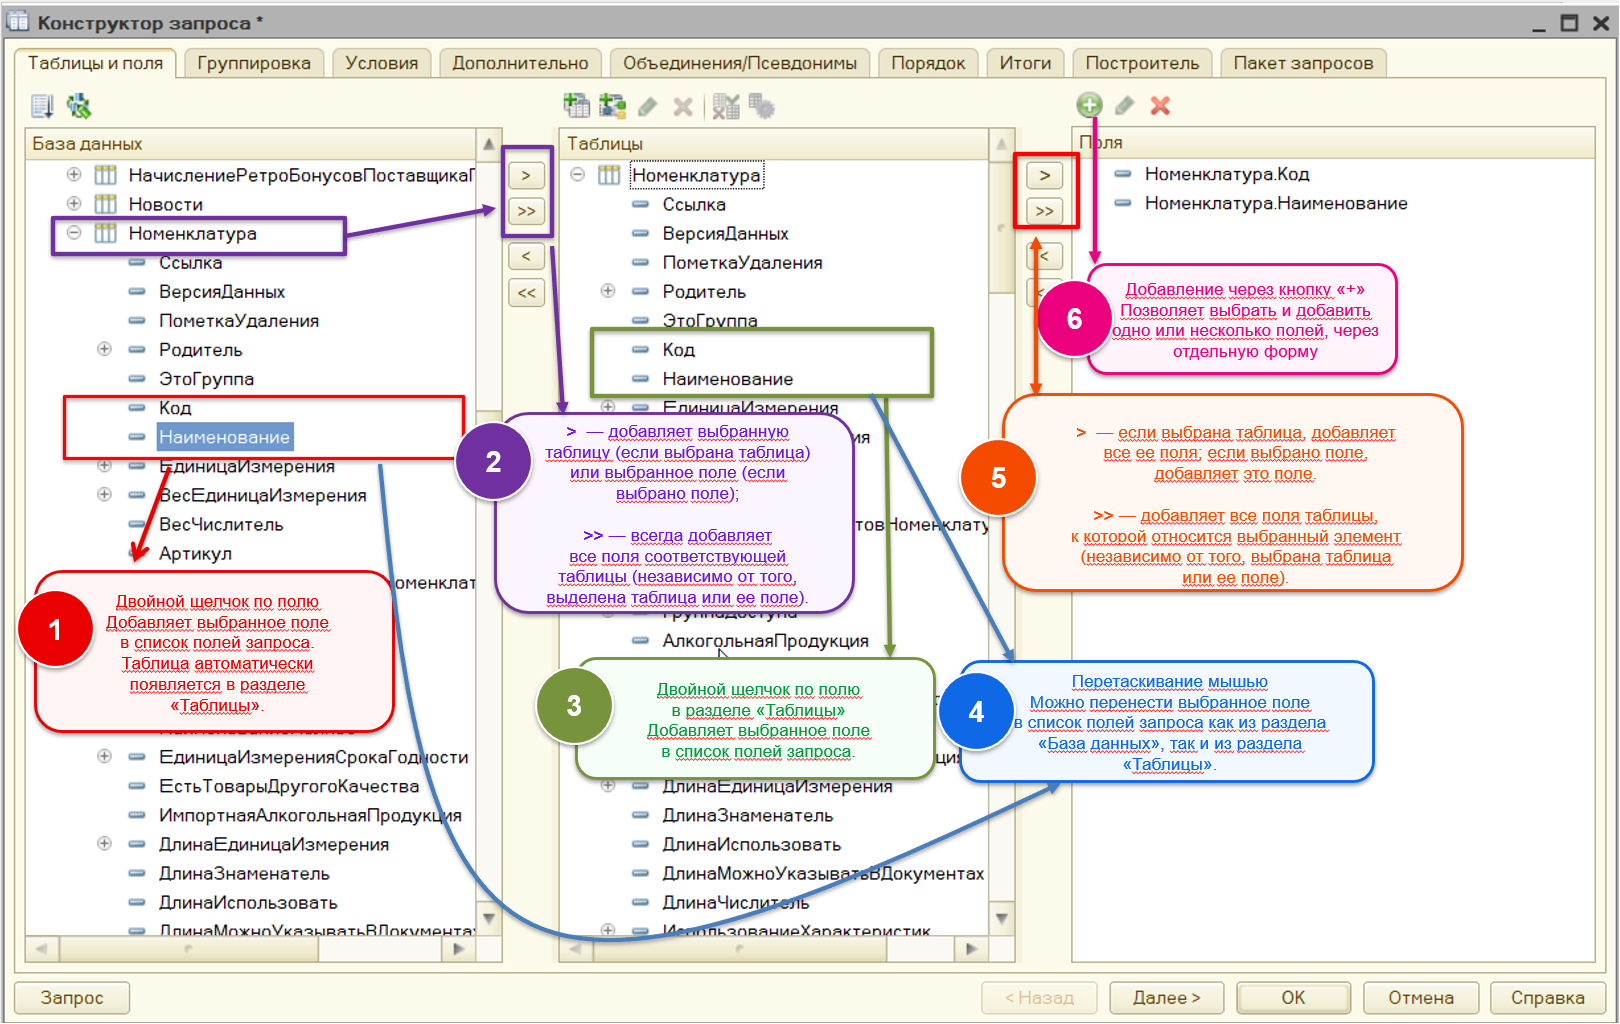Screen dimensions: 1620x1024
Task: Click the >> button between Таблицы and Поля
Action: (x=1045, y=211)
